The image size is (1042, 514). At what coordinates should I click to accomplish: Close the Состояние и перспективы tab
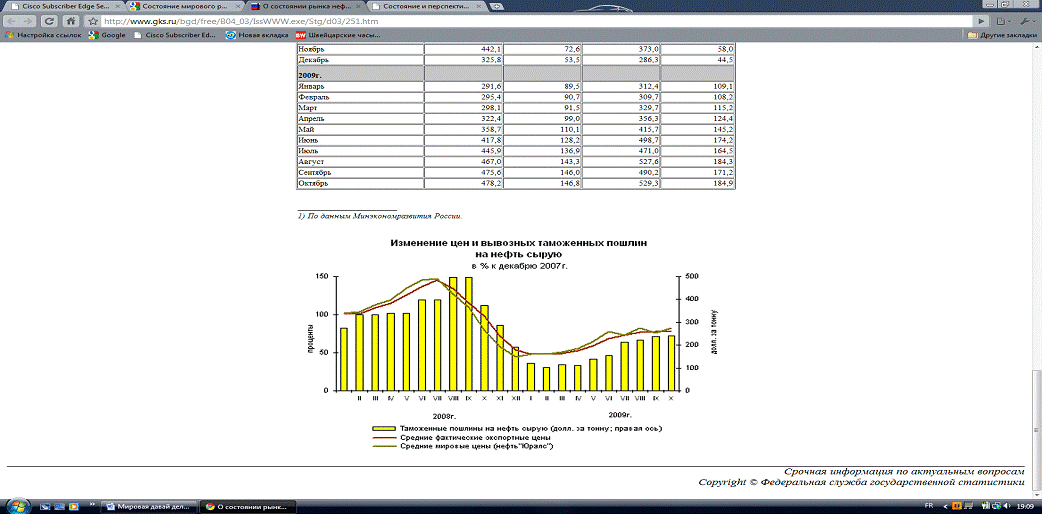(478, 6)
